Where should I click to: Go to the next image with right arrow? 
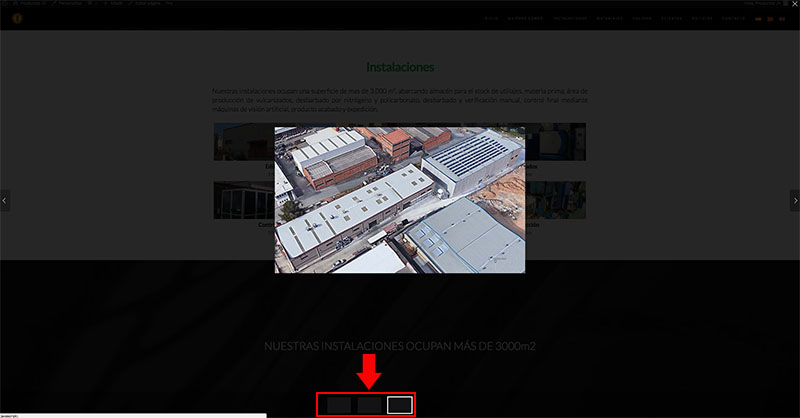pyautogui.click(x=795, y=200)
